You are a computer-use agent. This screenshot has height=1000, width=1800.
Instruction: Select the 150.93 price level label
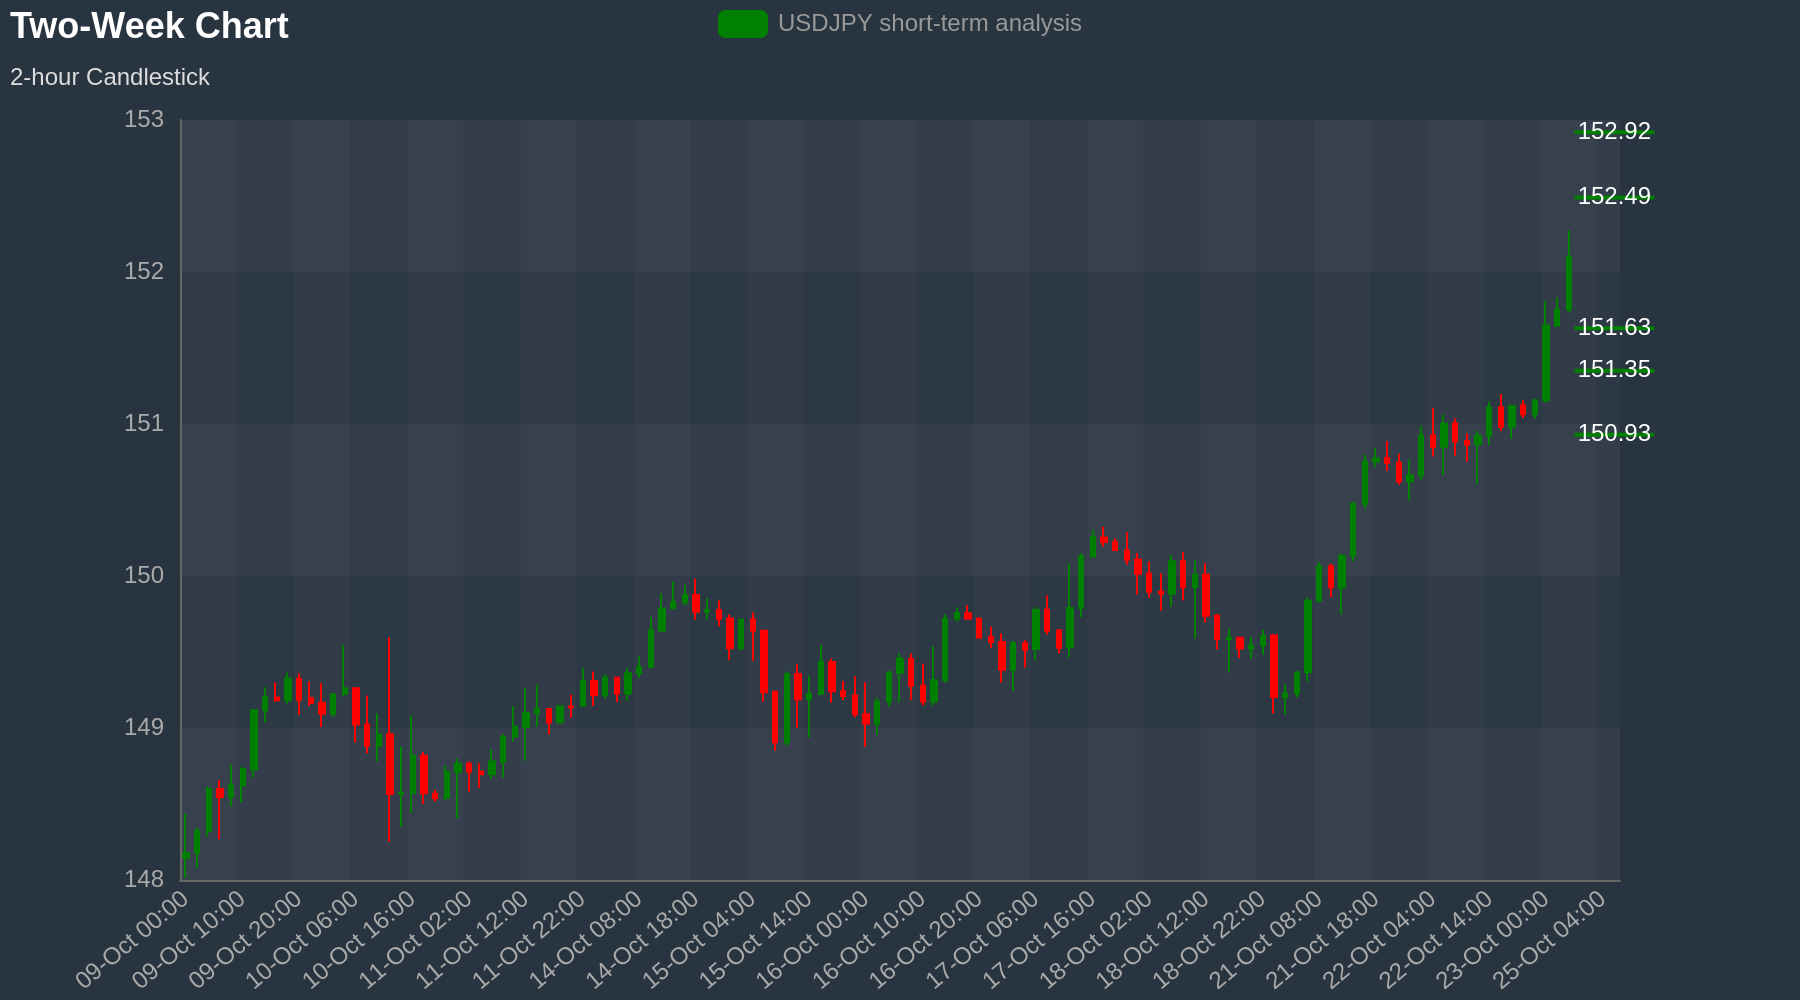[1614, 433]
